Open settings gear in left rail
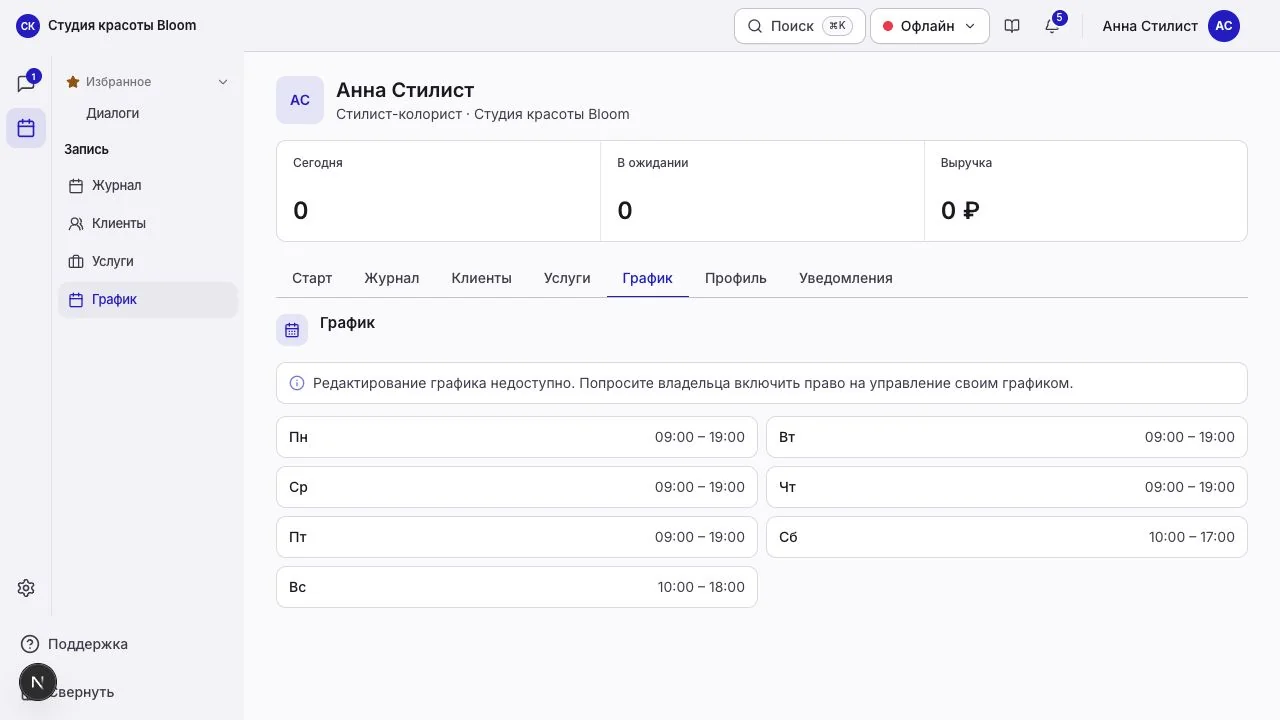This screenshot has width=1280, height=720. tap(26, 588)
